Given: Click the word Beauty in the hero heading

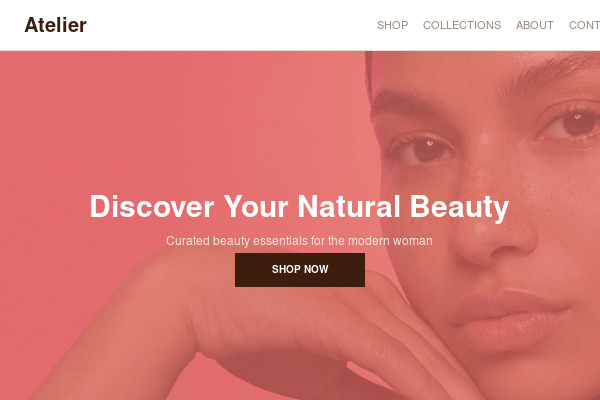Looking at the screenshot, I should point(459,207).
